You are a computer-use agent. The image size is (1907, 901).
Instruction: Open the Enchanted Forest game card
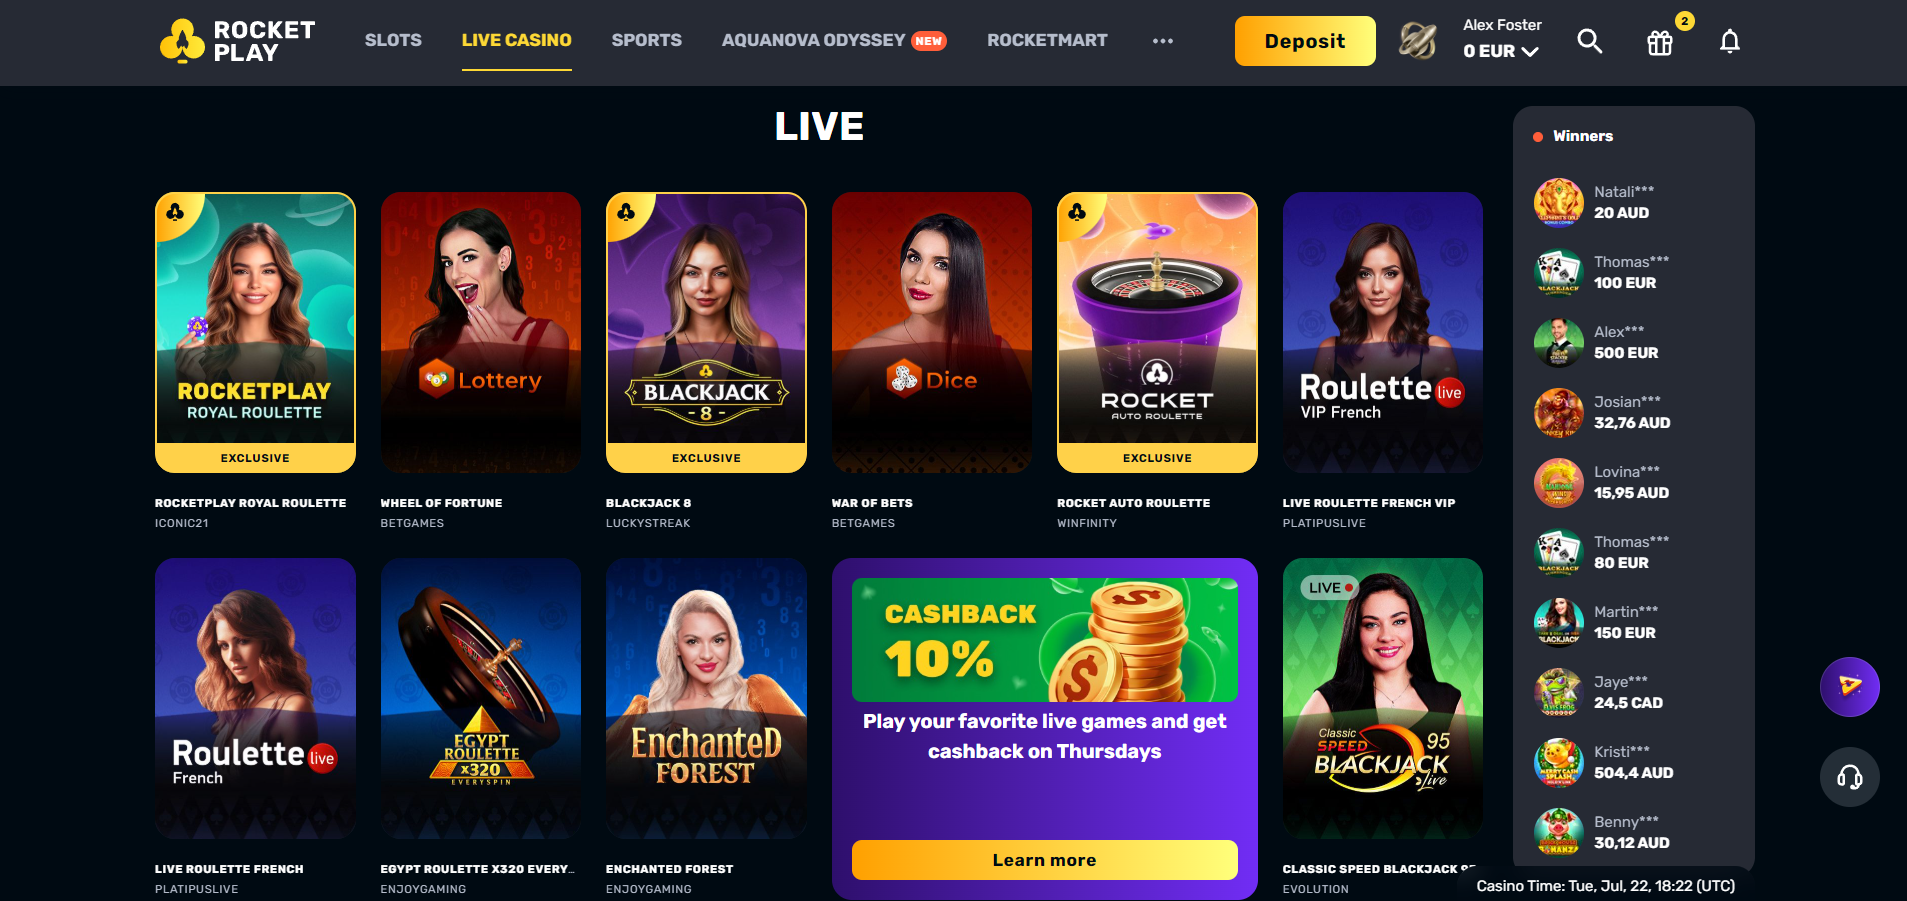point(706,698)
